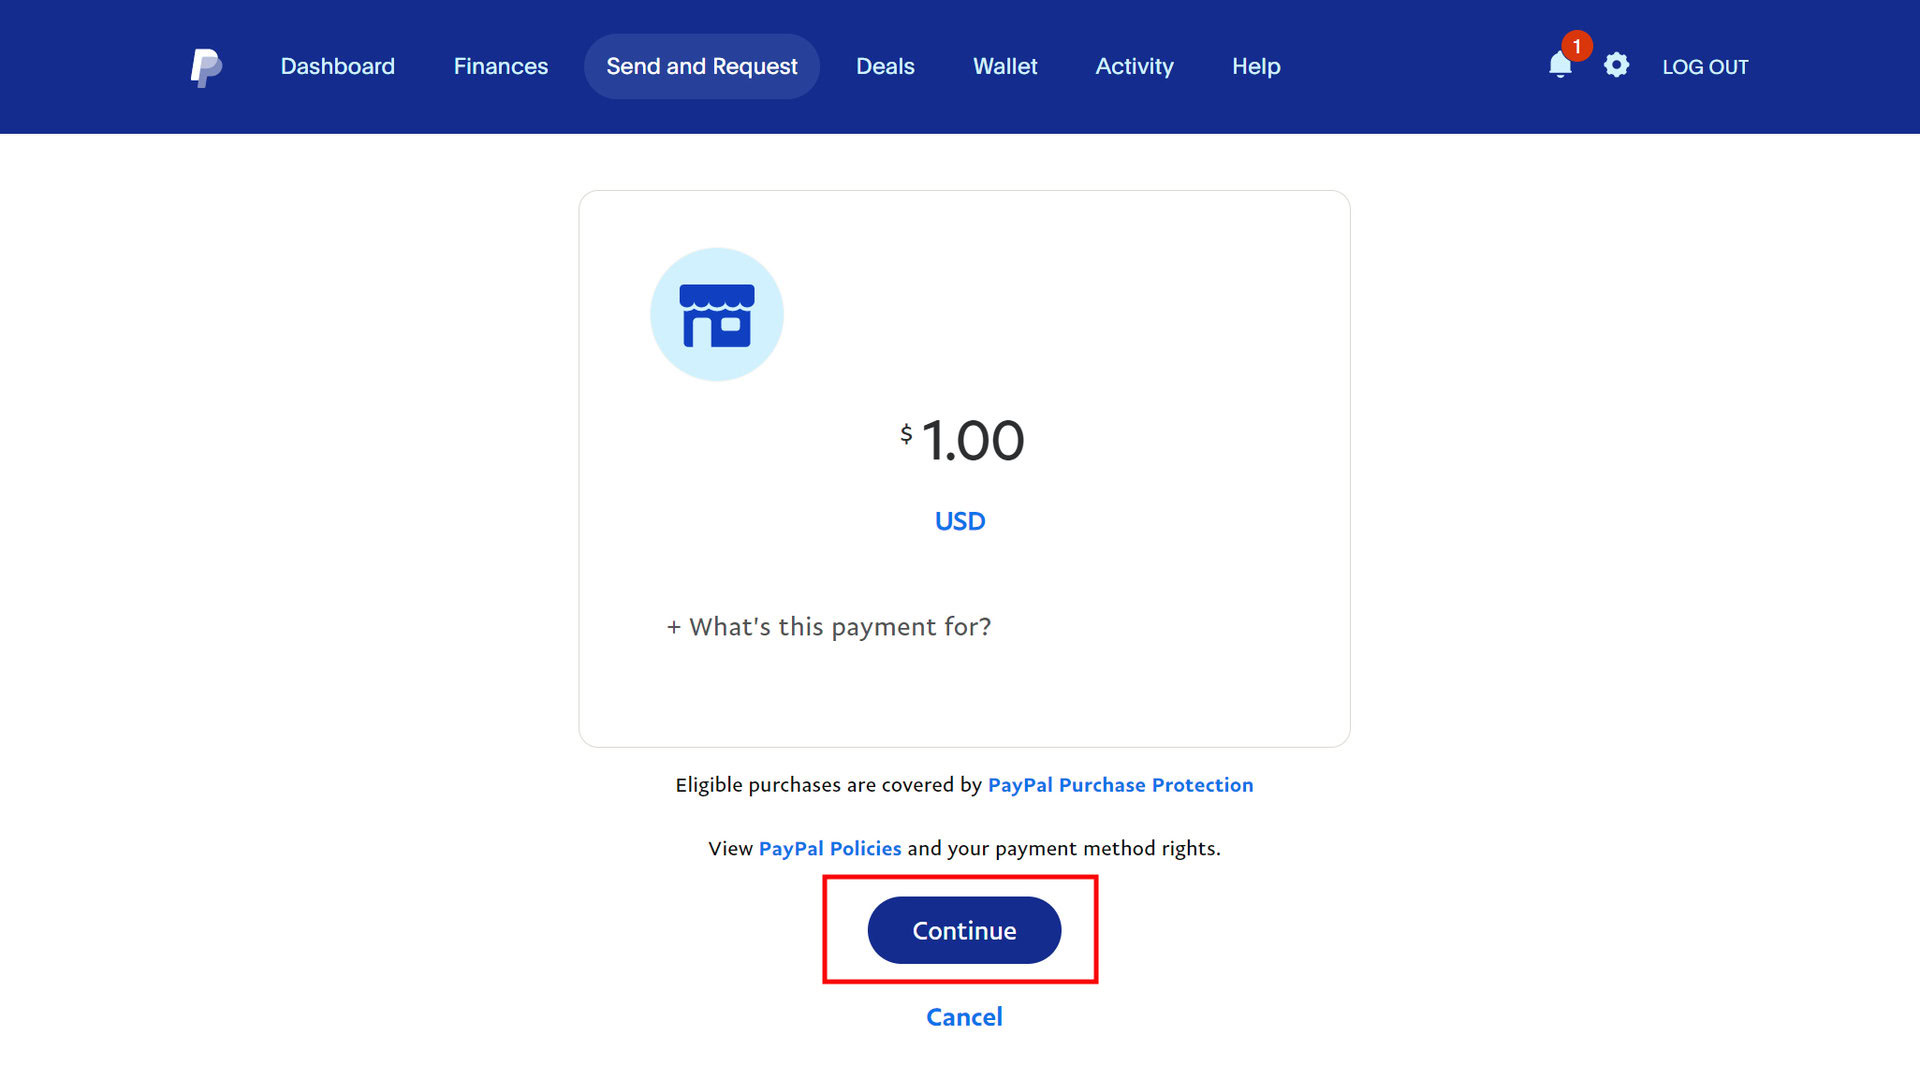
Task: View the PayPal Policies link
Action: pos(830,848)
